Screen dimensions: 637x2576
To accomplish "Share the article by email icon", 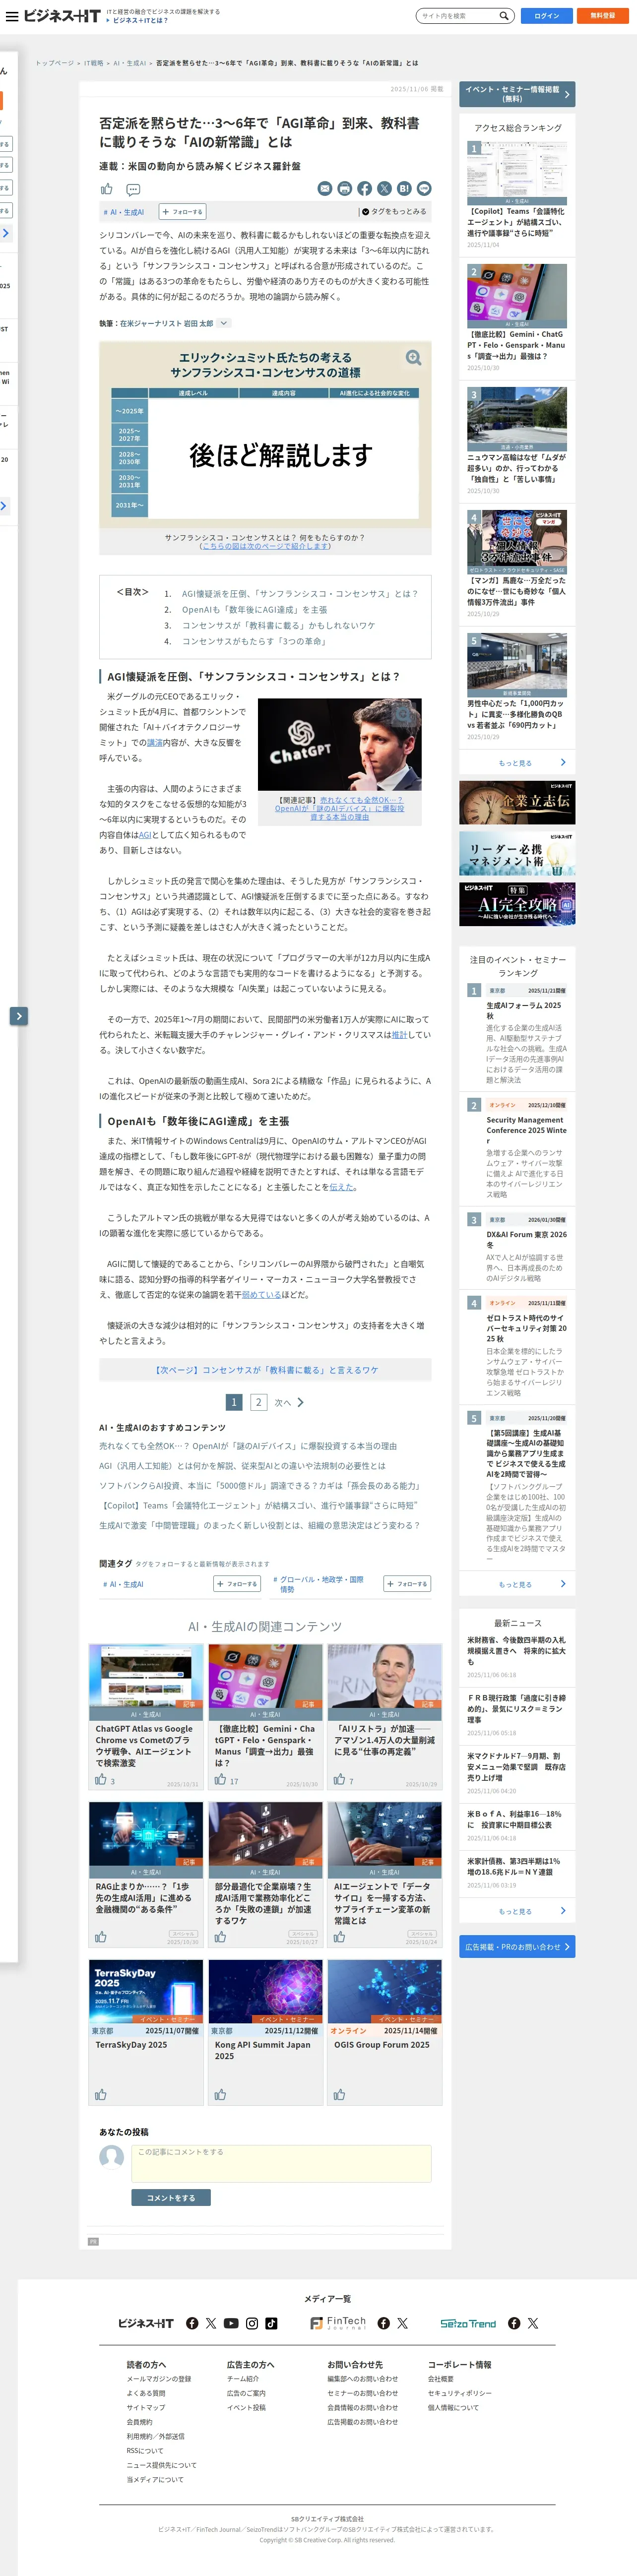I will (325, 189).
